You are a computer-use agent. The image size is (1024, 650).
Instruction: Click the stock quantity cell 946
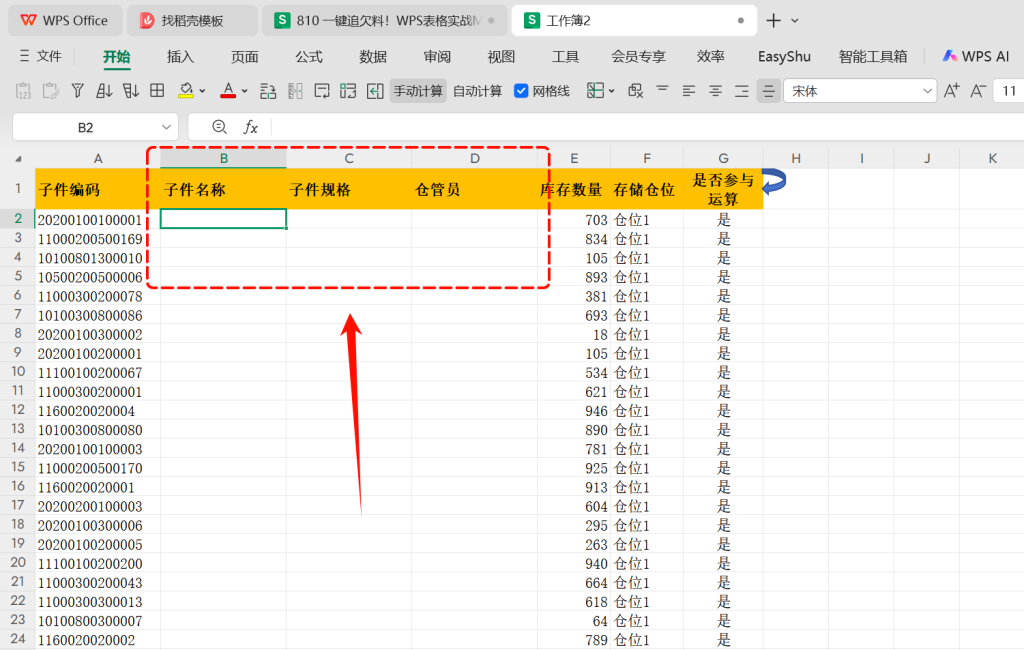[574, 411]
